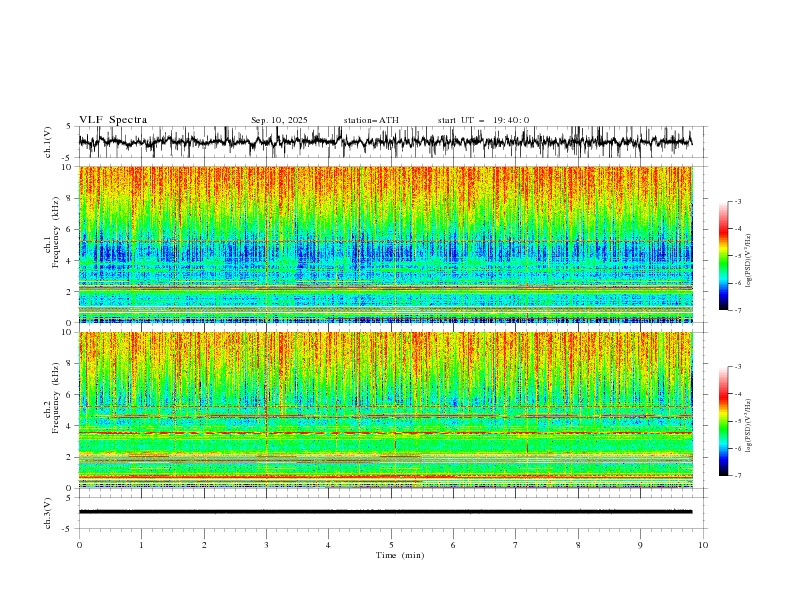
Task: Click time axis tick label "3"
Action: click(x=266, y=545)
